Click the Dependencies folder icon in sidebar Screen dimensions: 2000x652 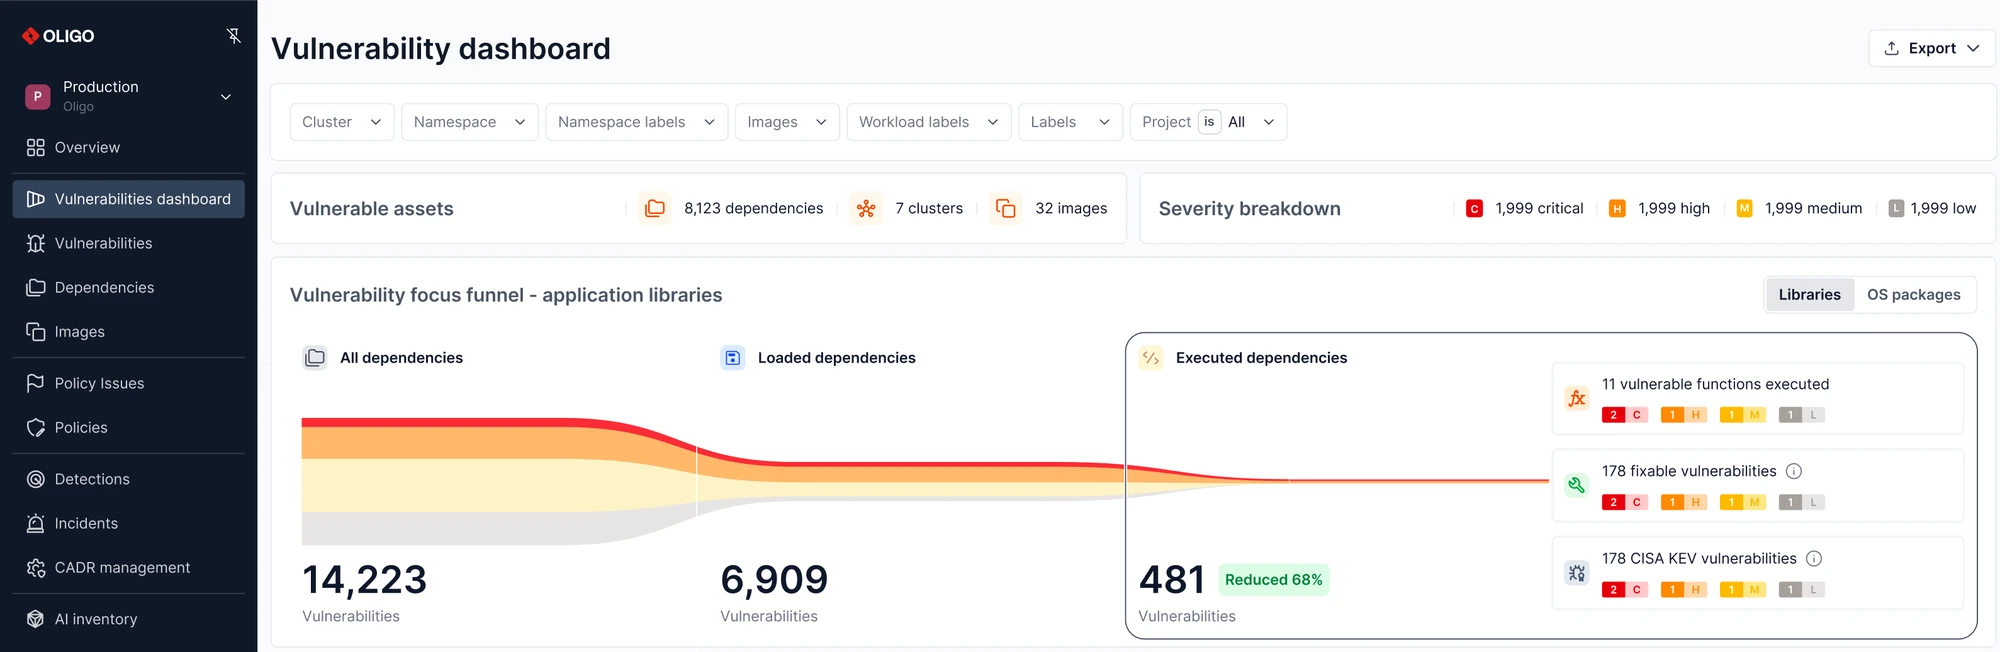36,287
